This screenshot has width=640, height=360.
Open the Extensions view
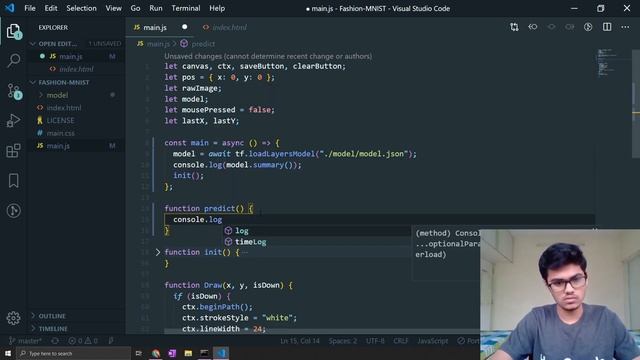coord(13,150)
